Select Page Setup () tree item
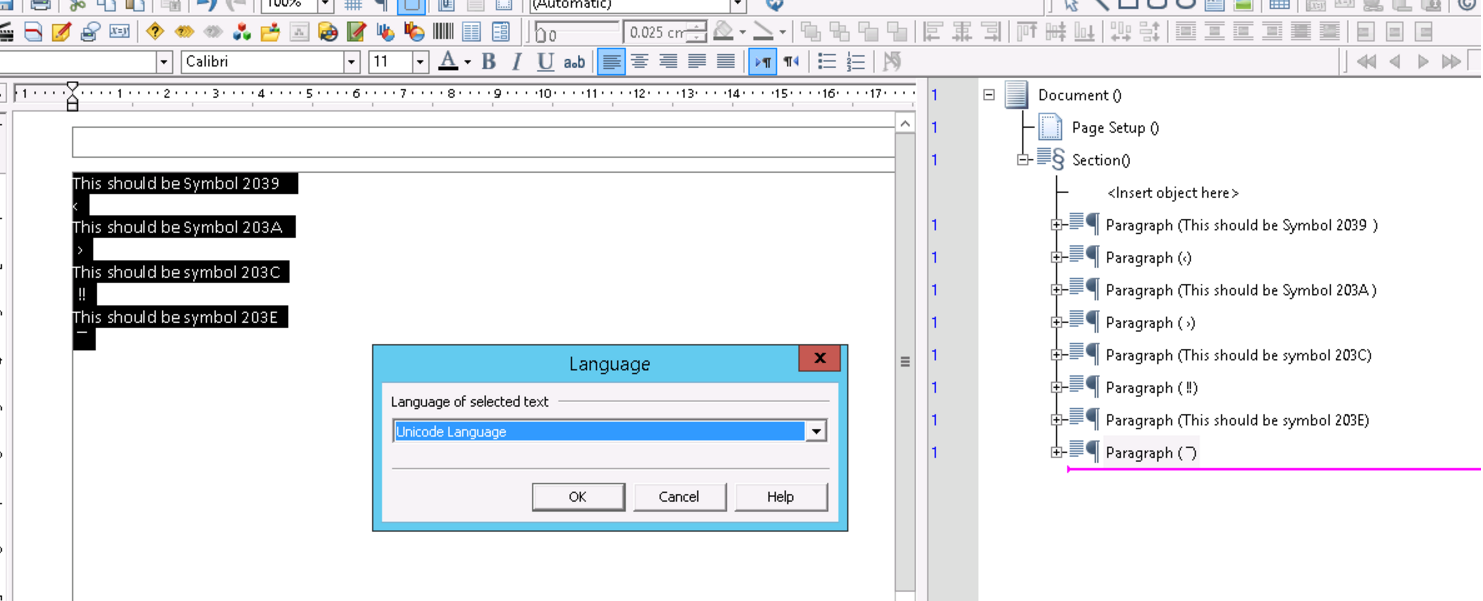The height and width of the screenshot is (601, 1483). click(x=1115, y=127)
